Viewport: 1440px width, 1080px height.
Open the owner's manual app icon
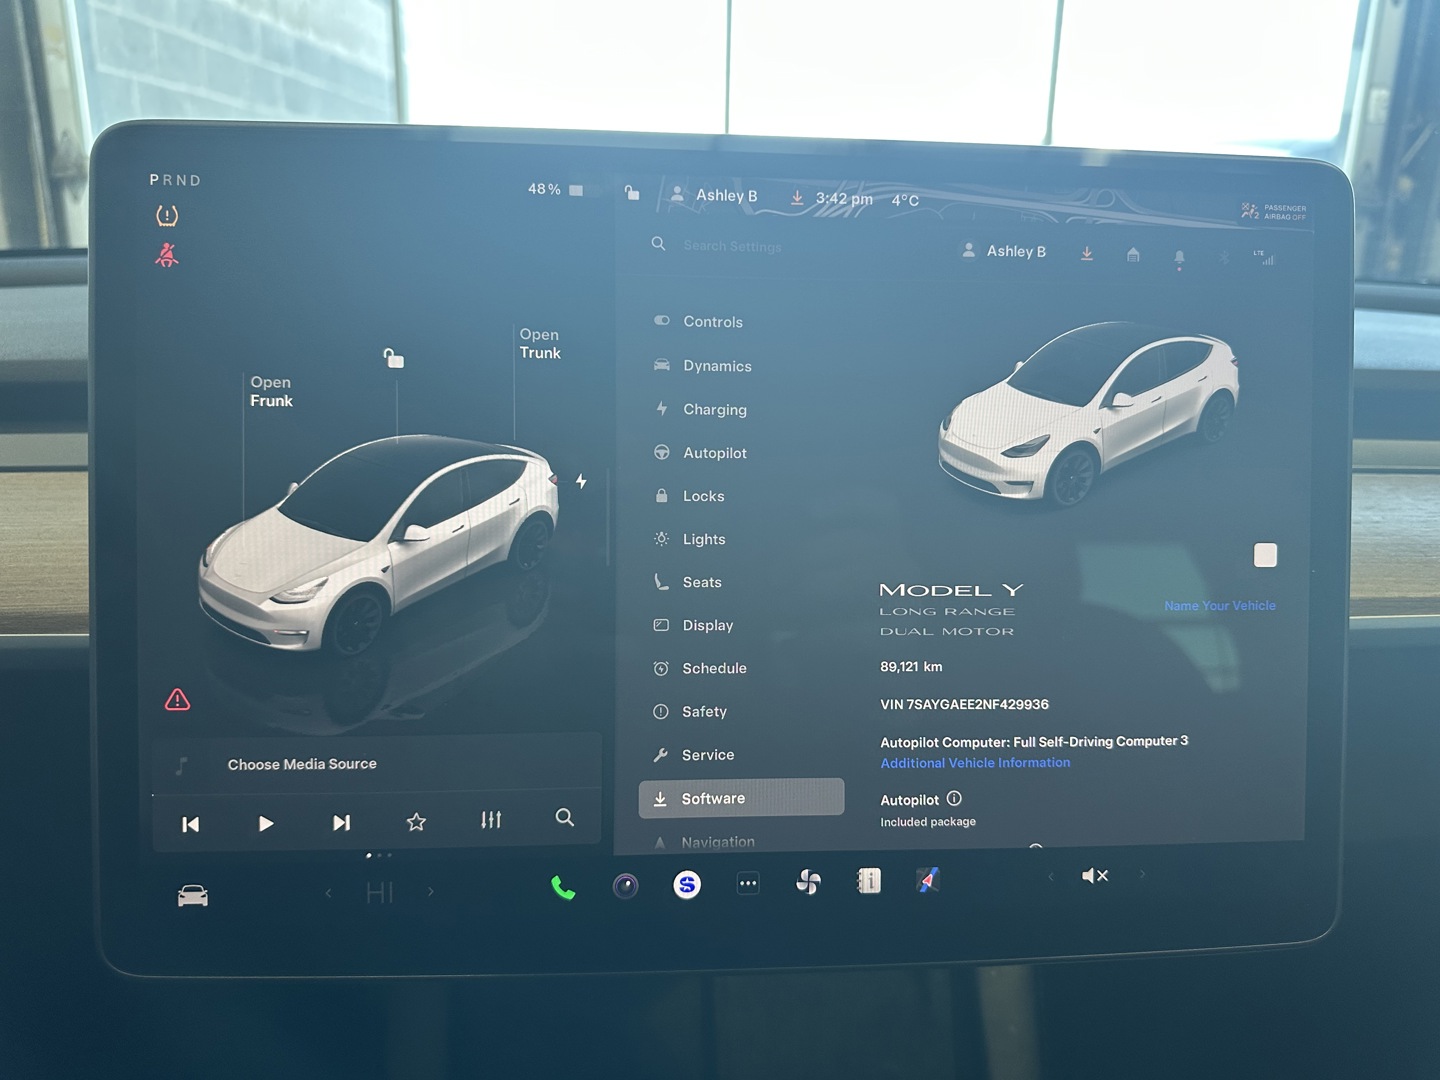(x=869, y=881)
